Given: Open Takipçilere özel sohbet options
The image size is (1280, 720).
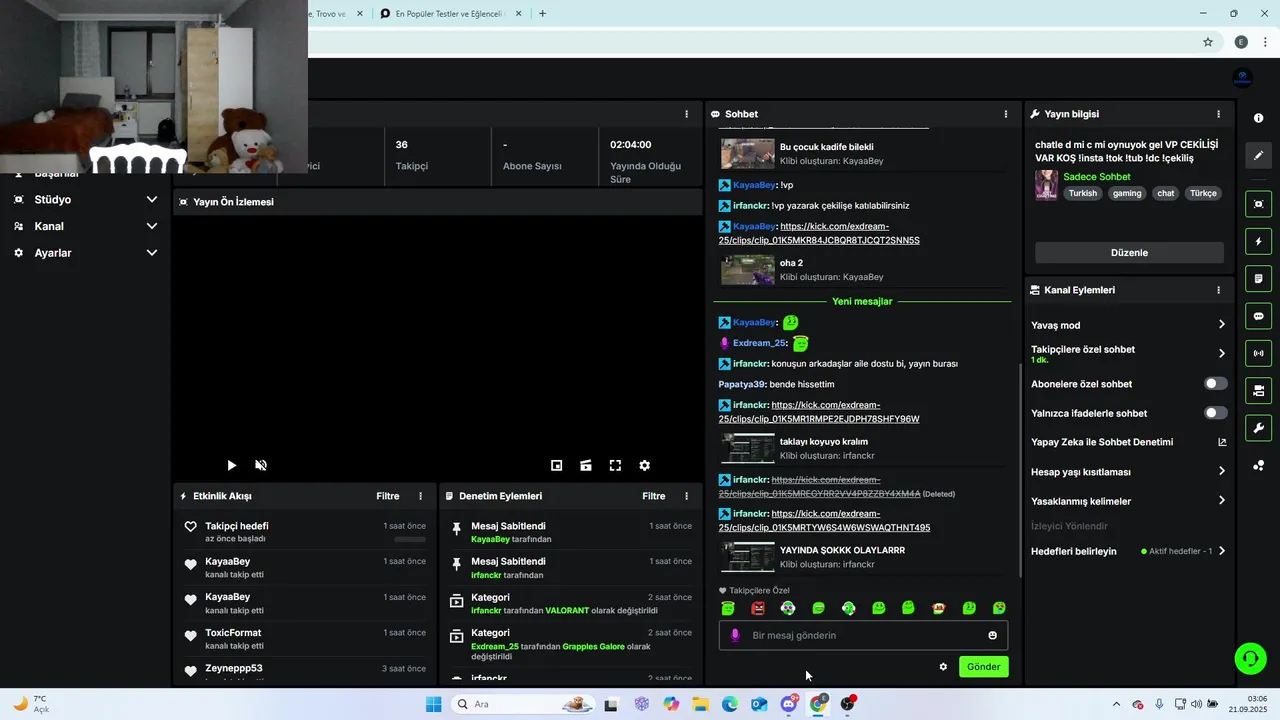Looking at the screenshot, I should [x=1128, y=353].
